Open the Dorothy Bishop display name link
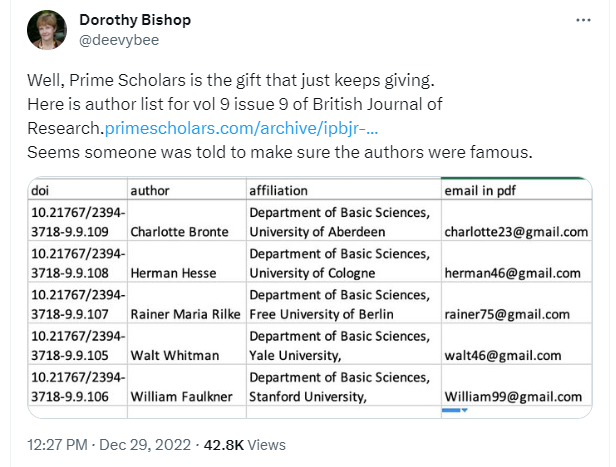 tap(134, 20)
